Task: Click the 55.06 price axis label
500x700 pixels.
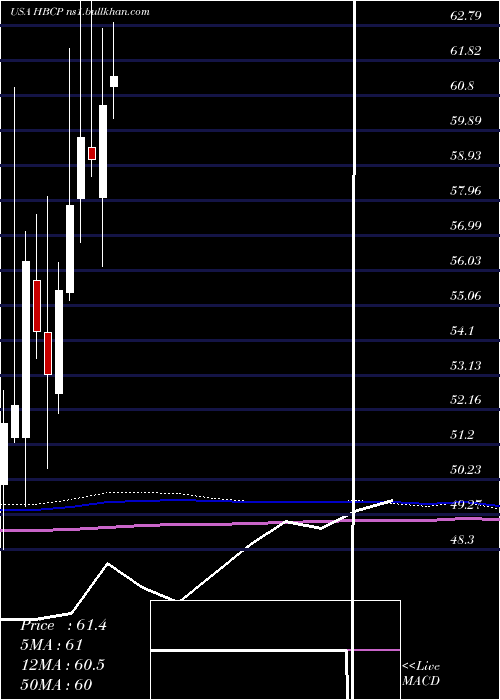Action: (466, 296)
